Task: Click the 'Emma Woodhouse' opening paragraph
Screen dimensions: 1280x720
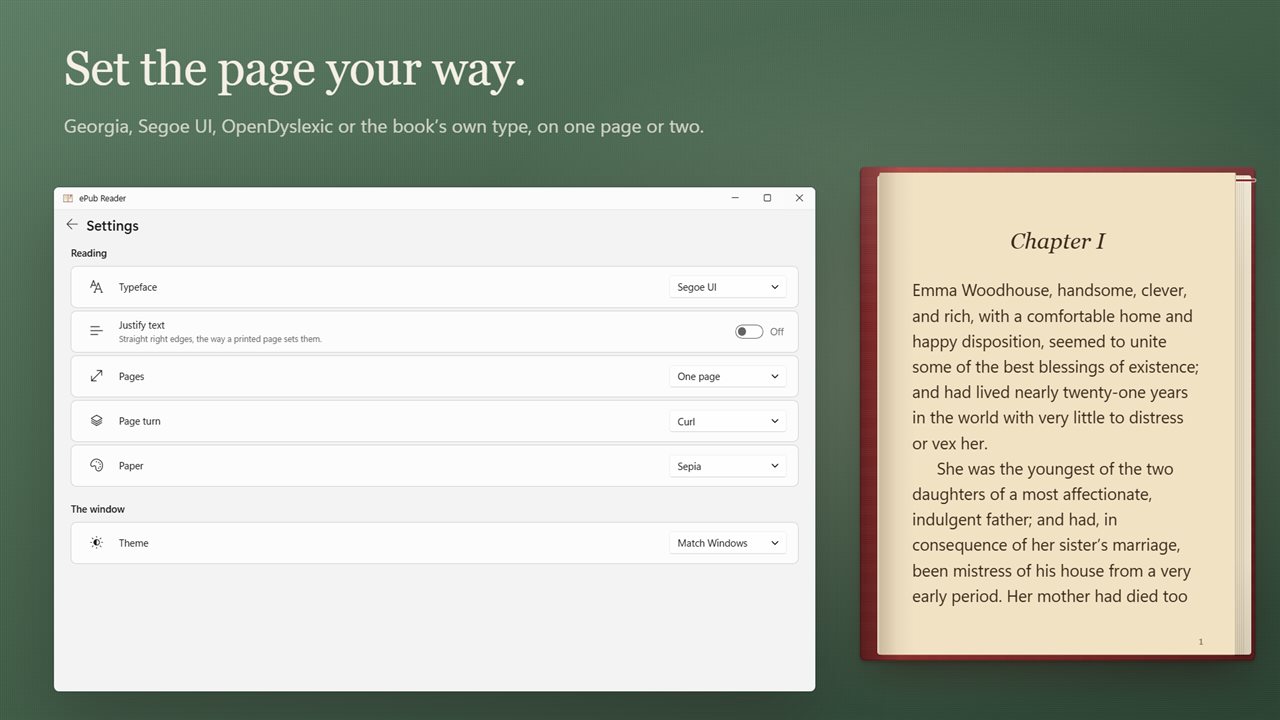Action: (1055, 367)
